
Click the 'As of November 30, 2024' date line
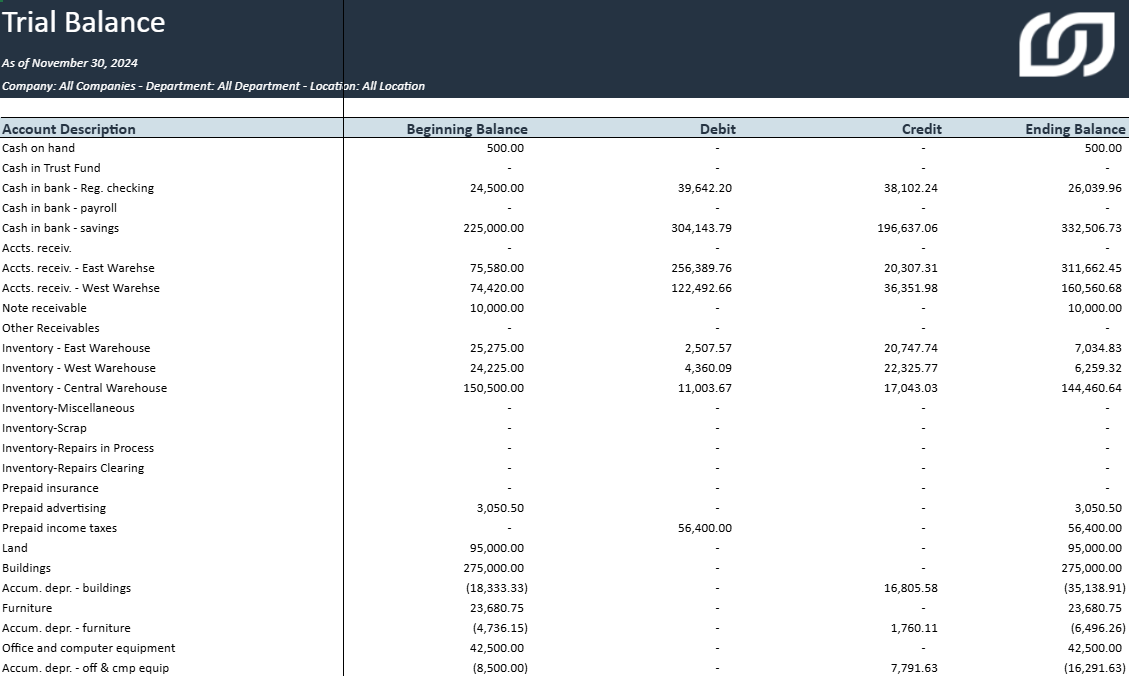click(70, 63)
